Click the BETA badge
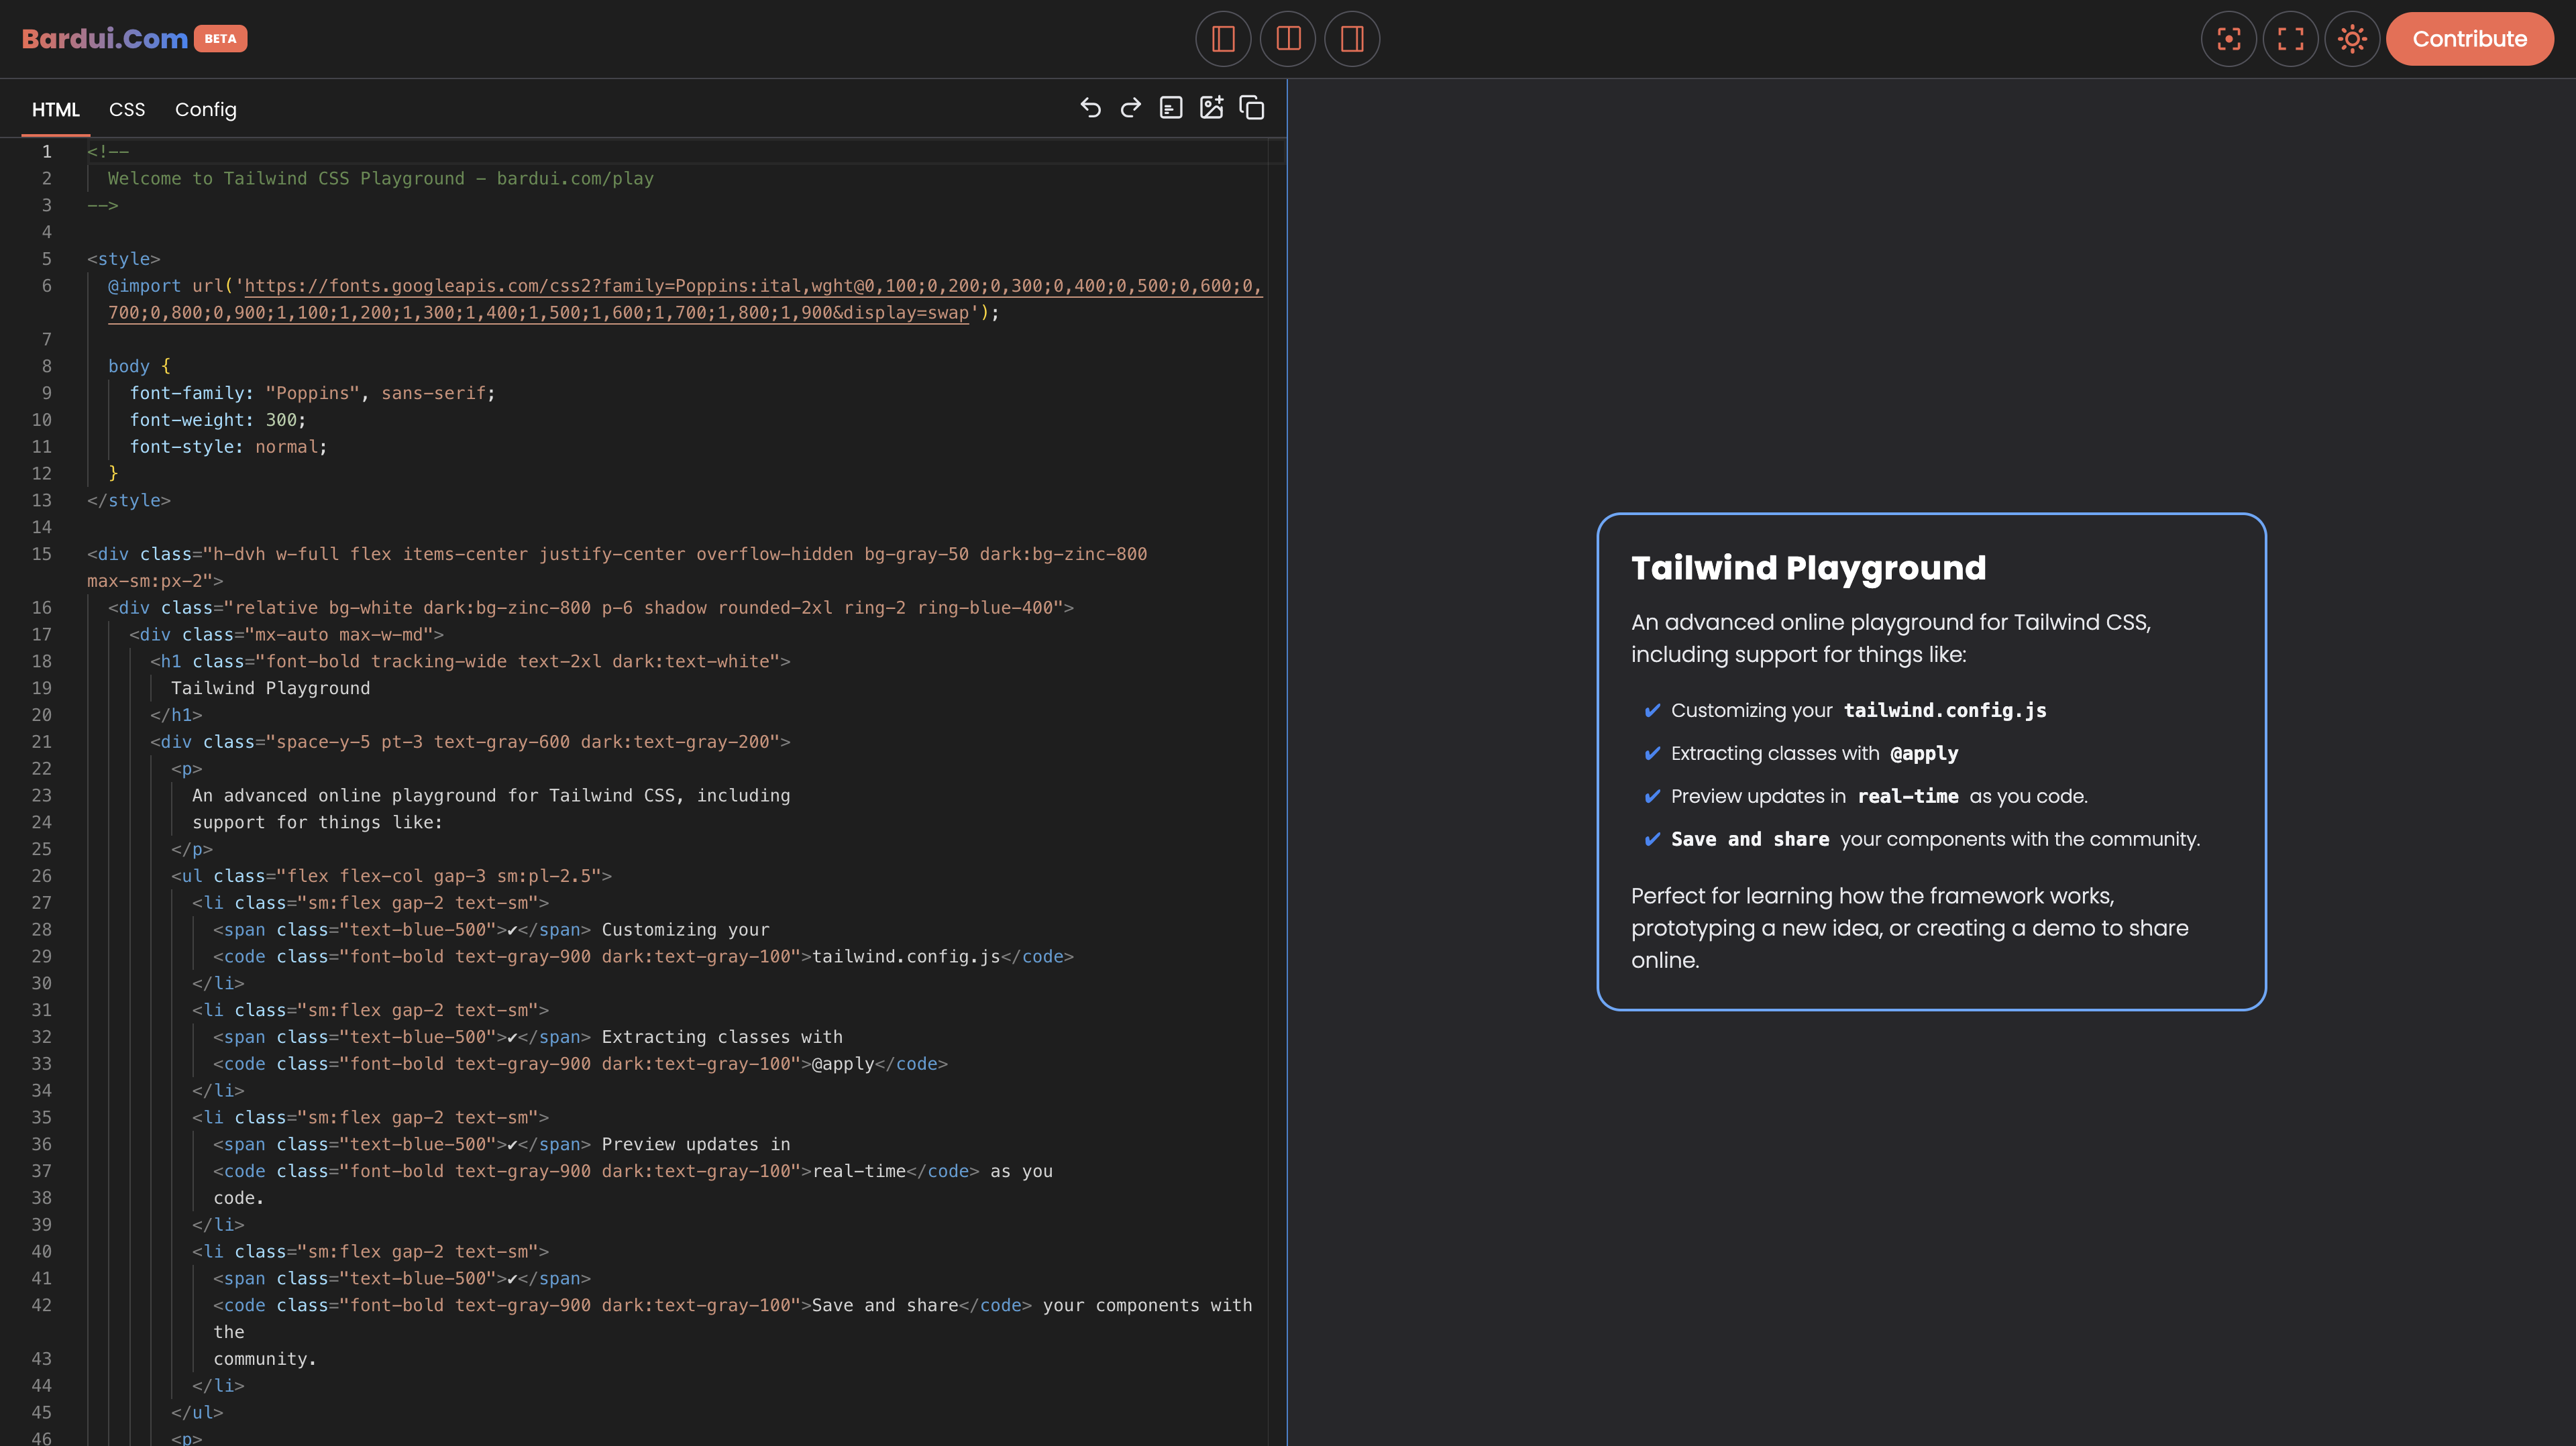 [220, 39]
